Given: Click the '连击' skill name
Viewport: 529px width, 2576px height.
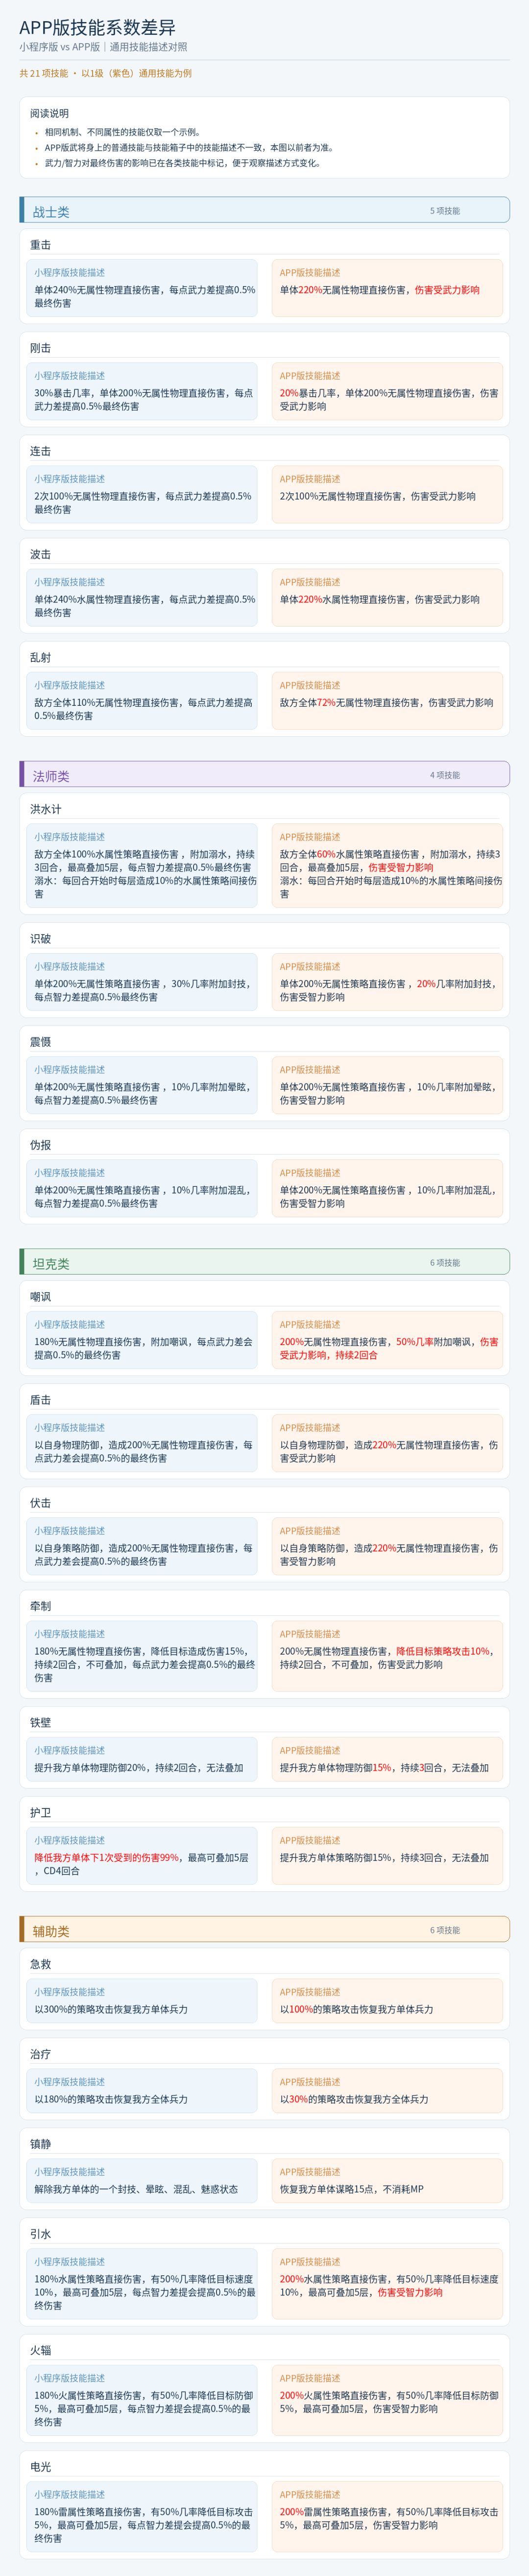Looking at the screenshot, I should click(40, 451).
